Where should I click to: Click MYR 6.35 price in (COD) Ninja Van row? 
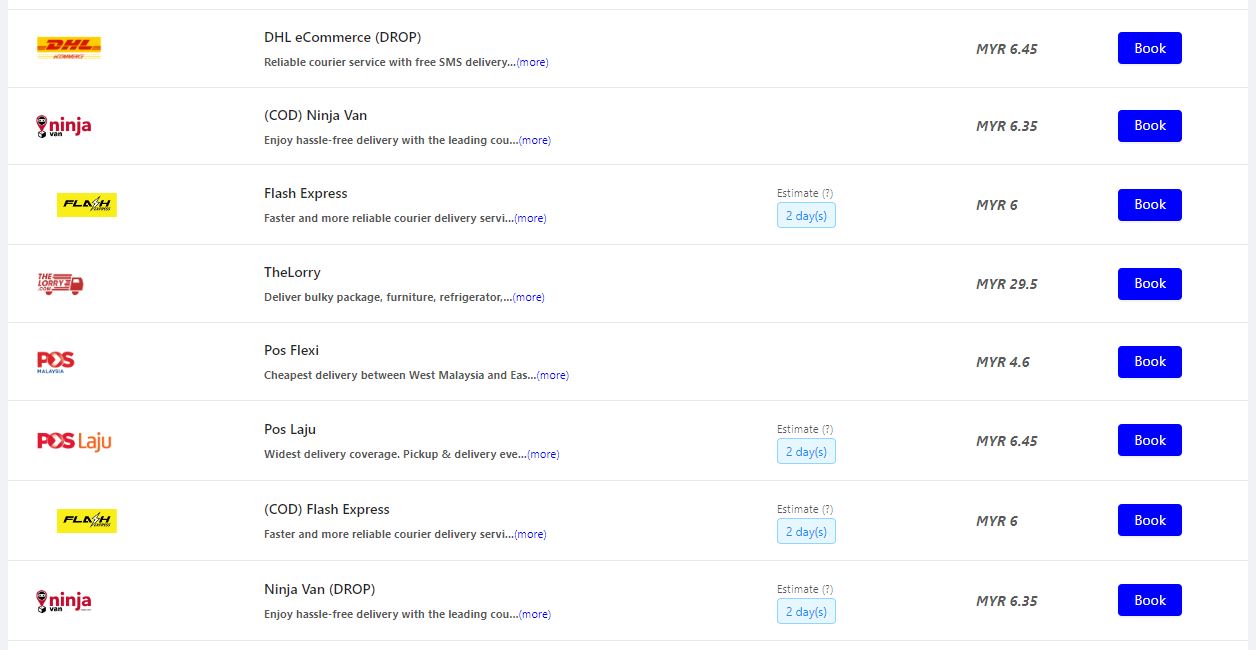[1007, 126]
